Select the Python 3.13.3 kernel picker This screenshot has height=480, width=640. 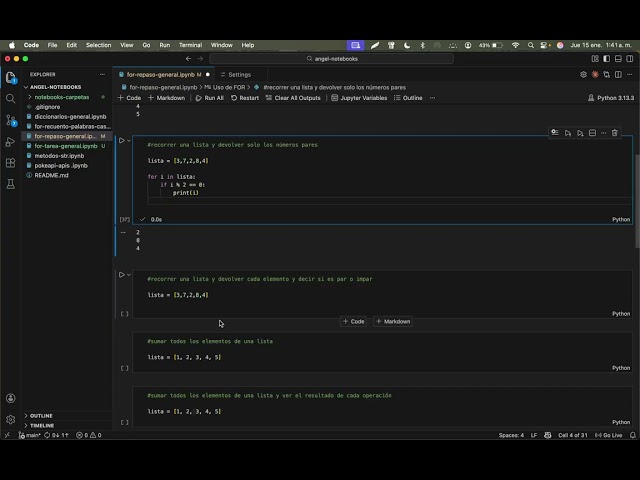coord(611,98)
